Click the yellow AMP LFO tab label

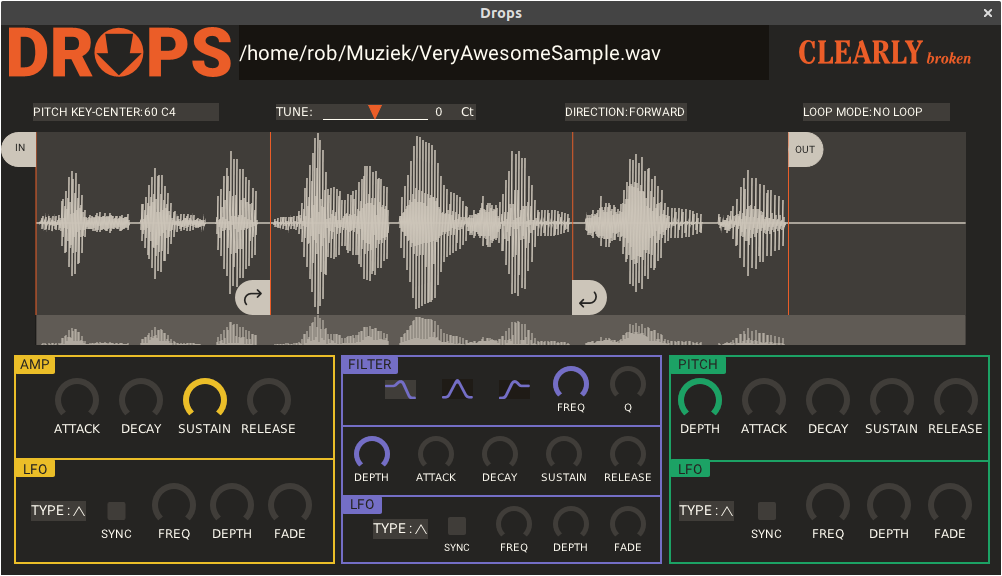35,469
